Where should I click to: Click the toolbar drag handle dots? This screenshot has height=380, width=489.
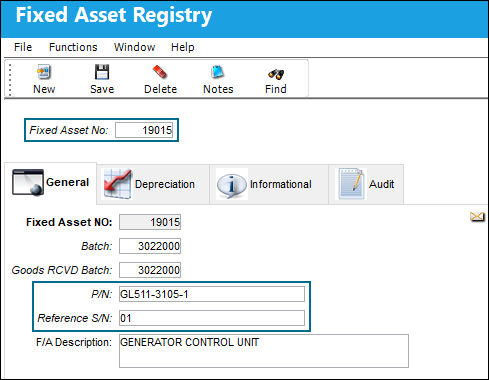(x=10, y=79)
